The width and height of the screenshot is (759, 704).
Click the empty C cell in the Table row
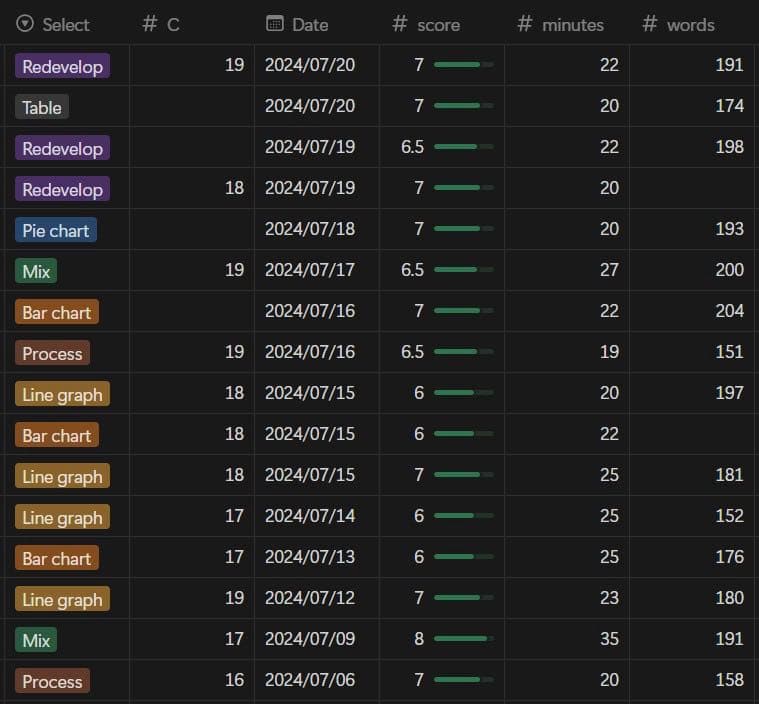pyautogui.click(x=192, y=106)
